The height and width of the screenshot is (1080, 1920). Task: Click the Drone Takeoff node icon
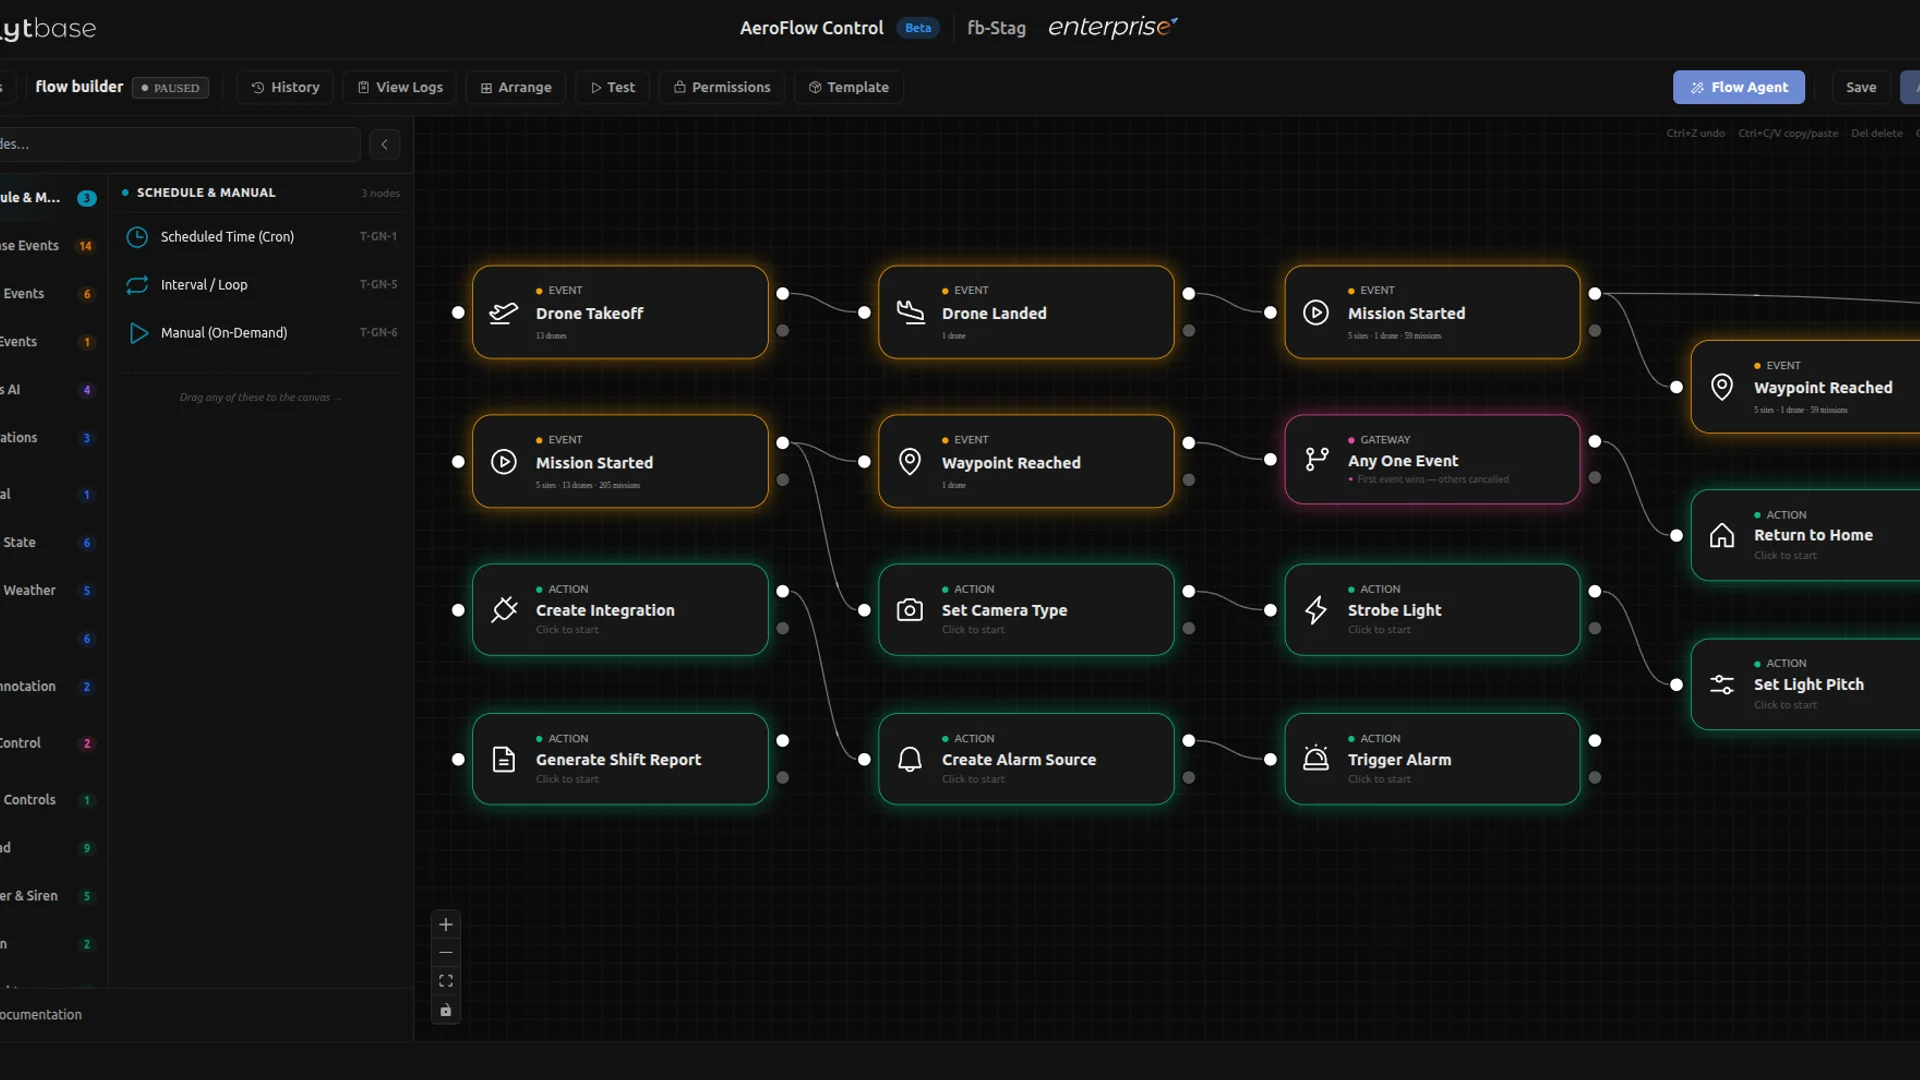pos(504,313)
